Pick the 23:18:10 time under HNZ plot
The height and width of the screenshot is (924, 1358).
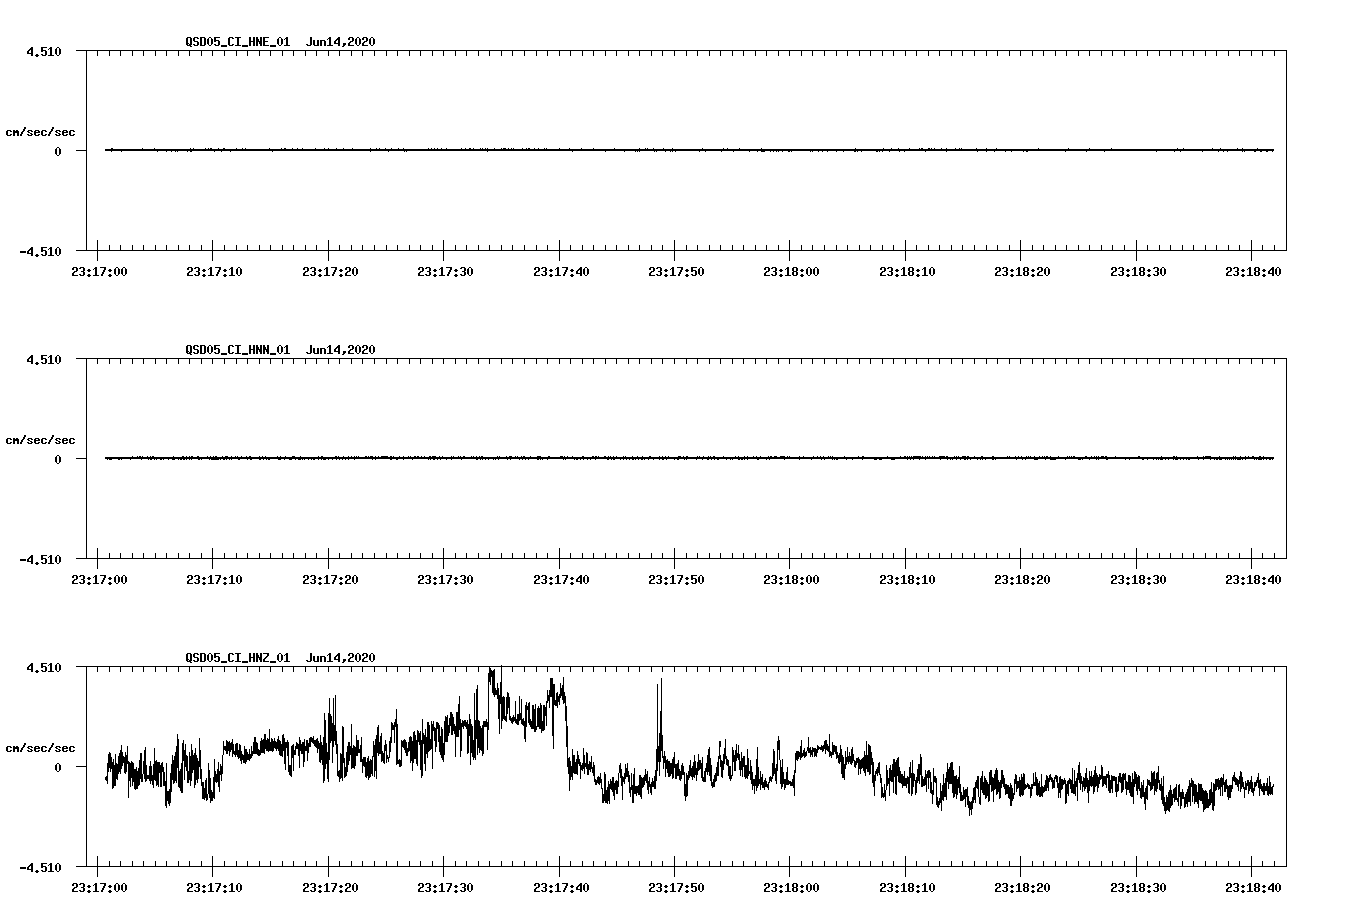[x=906, y=888]
